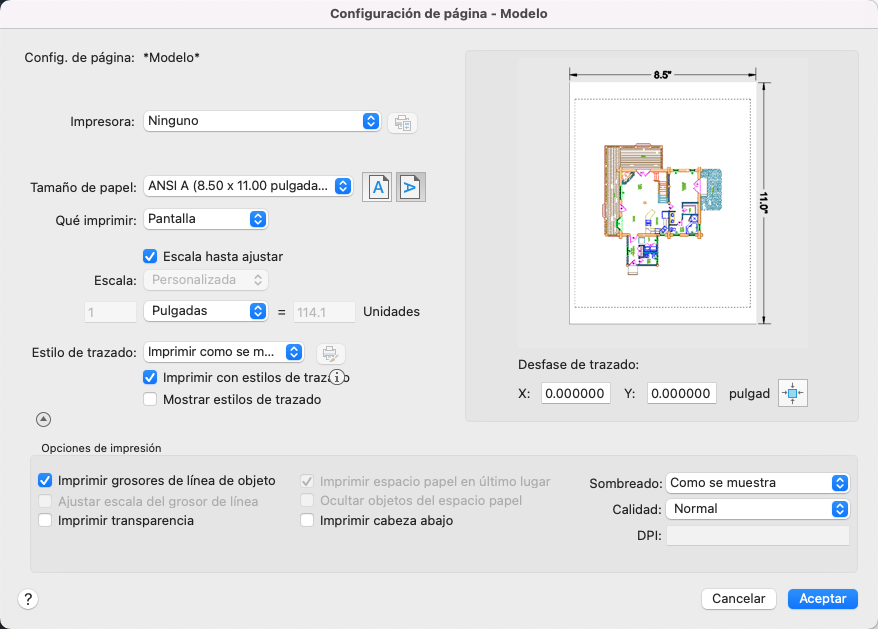The image size is (878, 629).
Task: Click the X offset input field
Action: (x=576, y=394)
